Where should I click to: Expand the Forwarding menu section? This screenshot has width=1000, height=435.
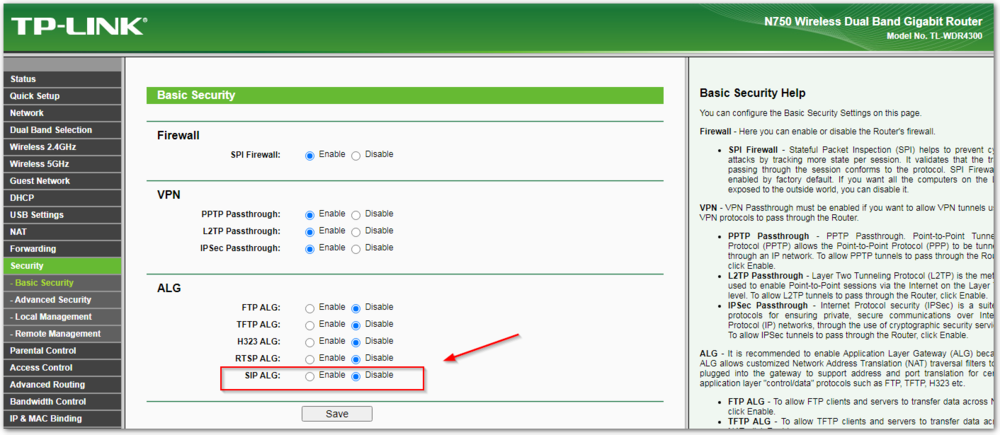[x=33, y=249]
